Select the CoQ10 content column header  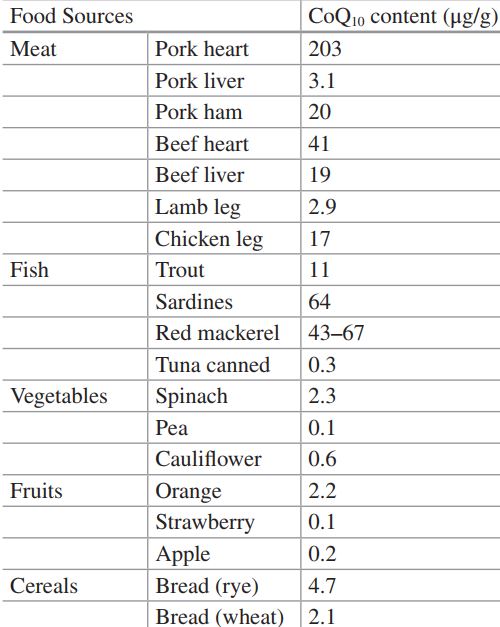pyautogui.click(x=402, y=18)
